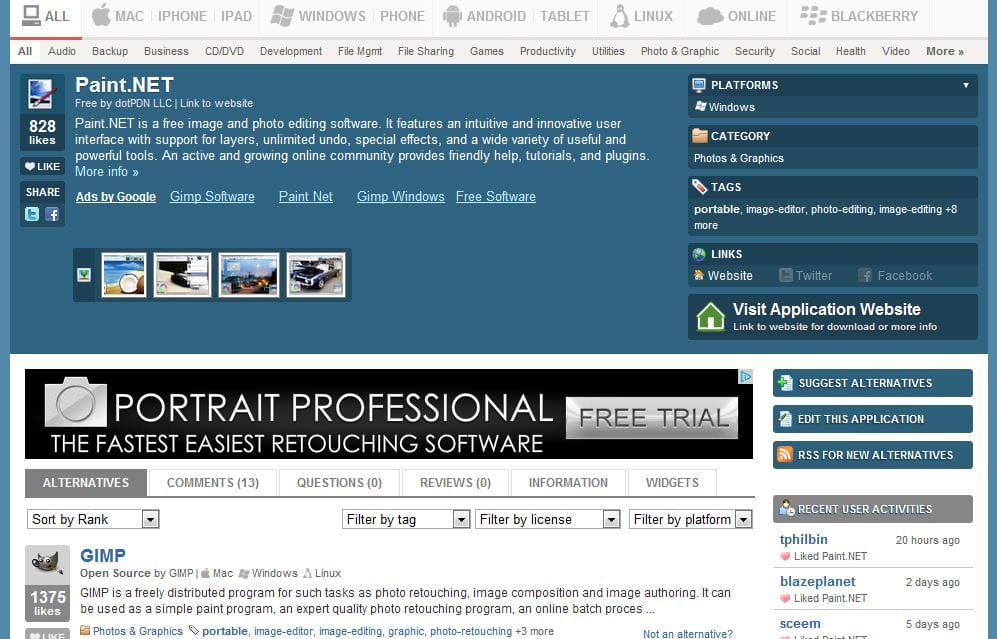The image size is (997, 639).
Task: Open tphilbin's user profile link
Action: (x=804, y=539)
